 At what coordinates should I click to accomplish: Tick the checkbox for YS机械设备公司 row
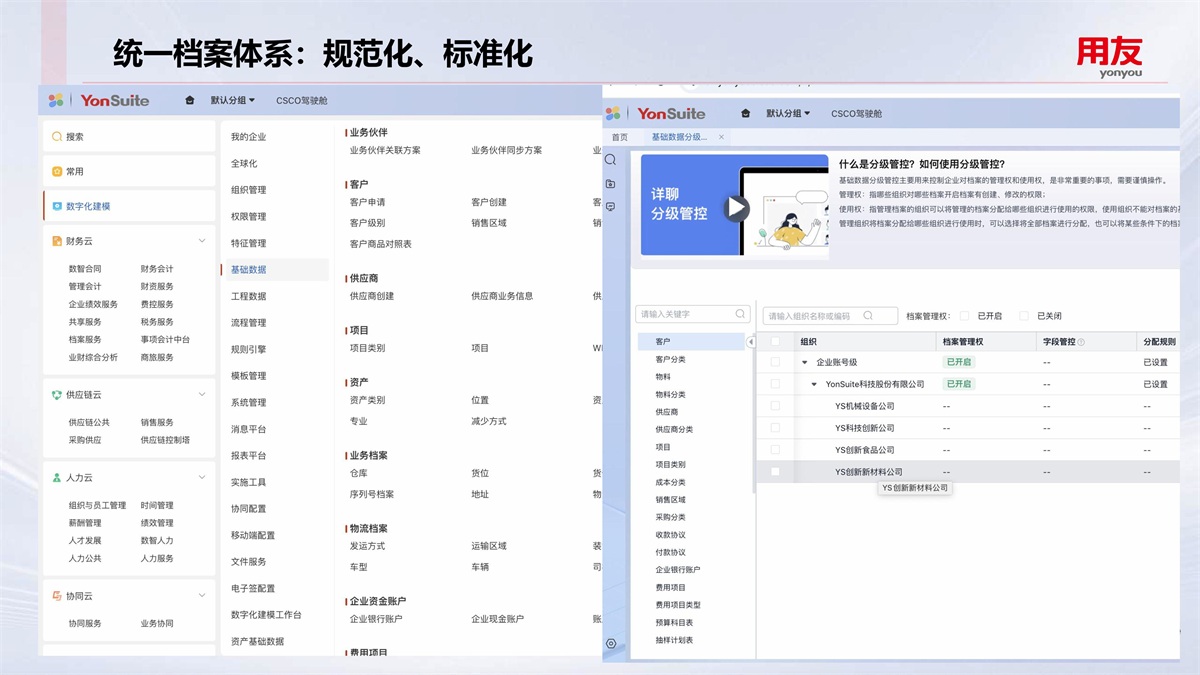click(x=775, y=406)
